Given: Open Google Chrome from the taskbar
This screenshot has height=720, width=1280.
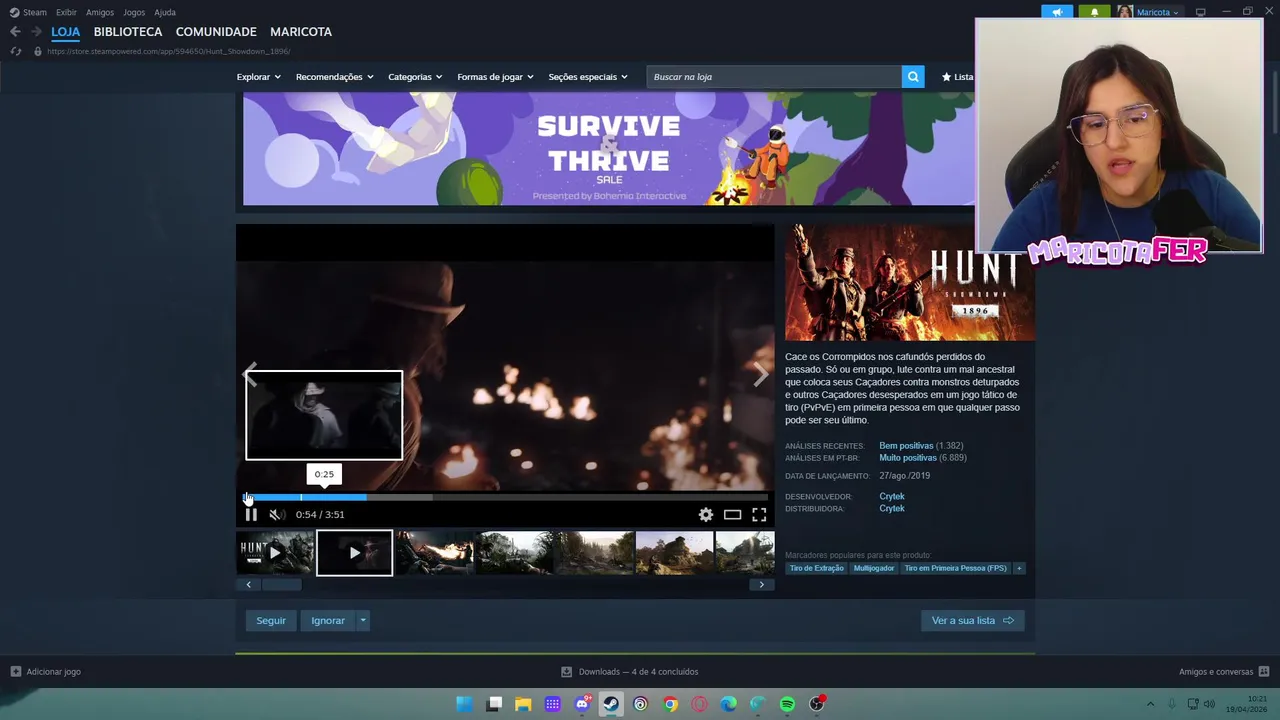Looking at the screenshot, I should [670, 704].
